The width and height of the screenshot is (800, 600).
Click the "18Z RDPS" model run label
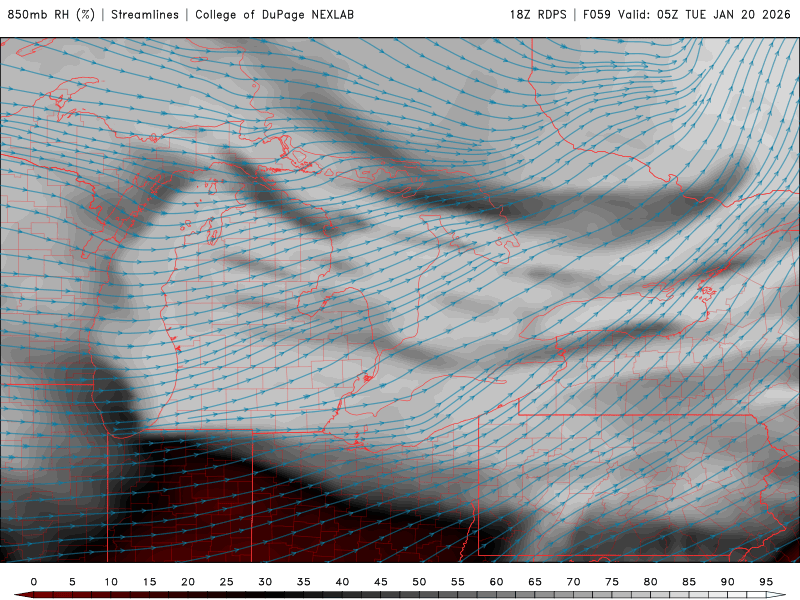coord(538,14)
